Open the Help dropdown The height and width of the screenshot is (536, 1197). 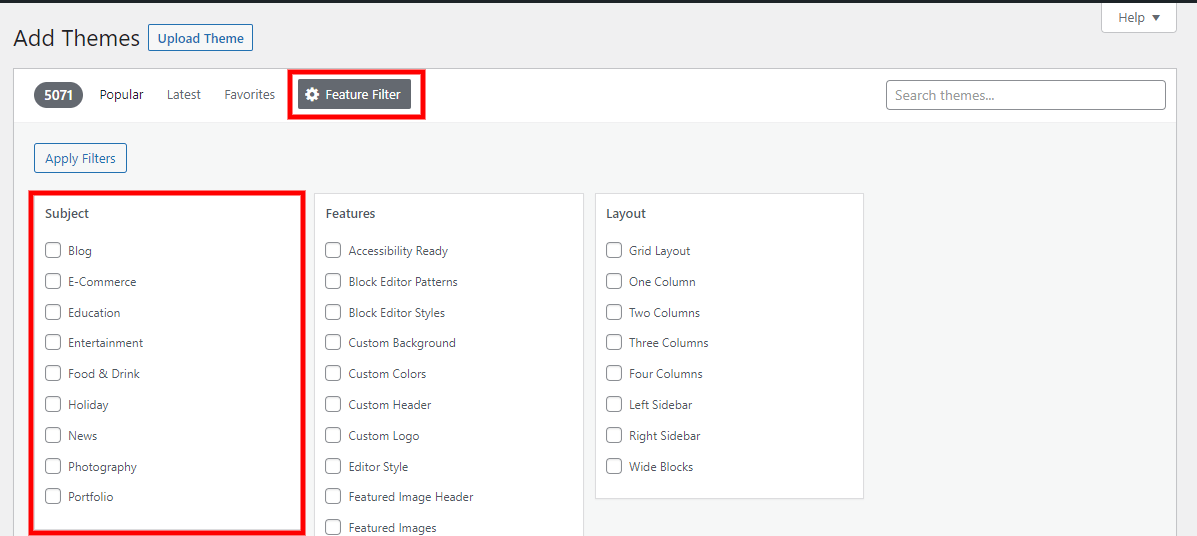click(x=1139, y=18)
